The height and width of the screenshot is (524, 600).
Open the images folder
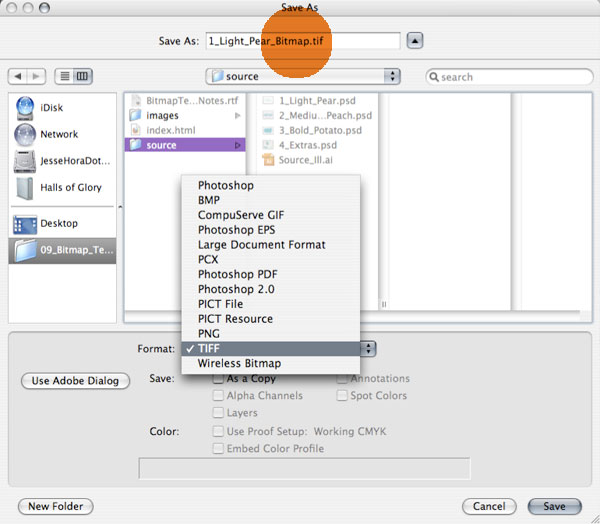(185, 115)
